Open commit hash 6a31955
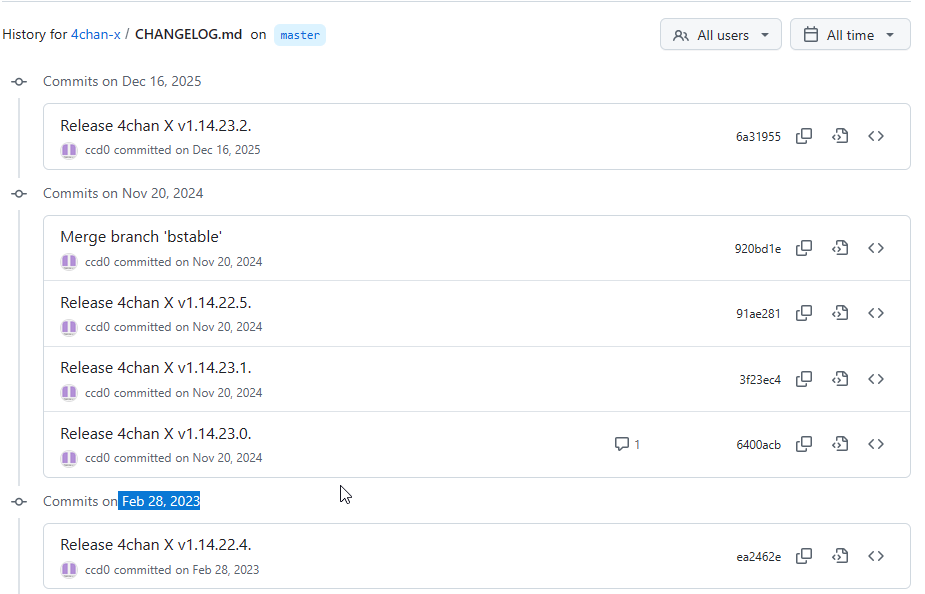 tap(758, 137)
